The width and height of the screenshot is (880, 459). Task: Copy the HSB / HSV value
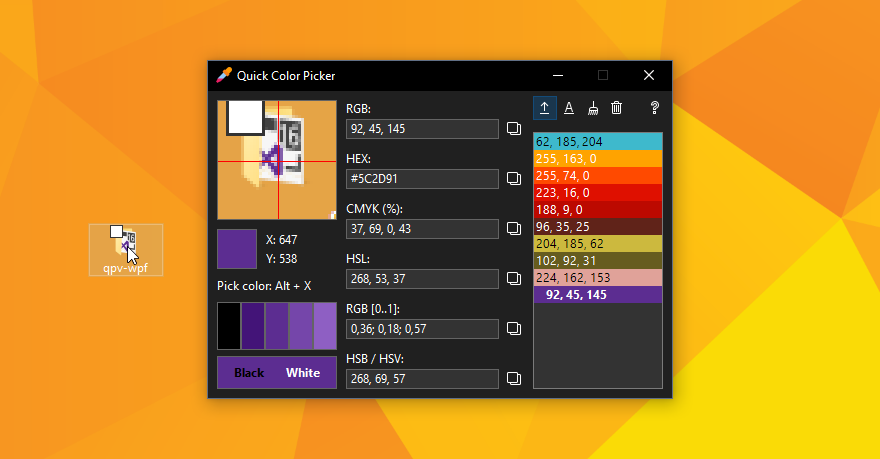click(514, 379)
